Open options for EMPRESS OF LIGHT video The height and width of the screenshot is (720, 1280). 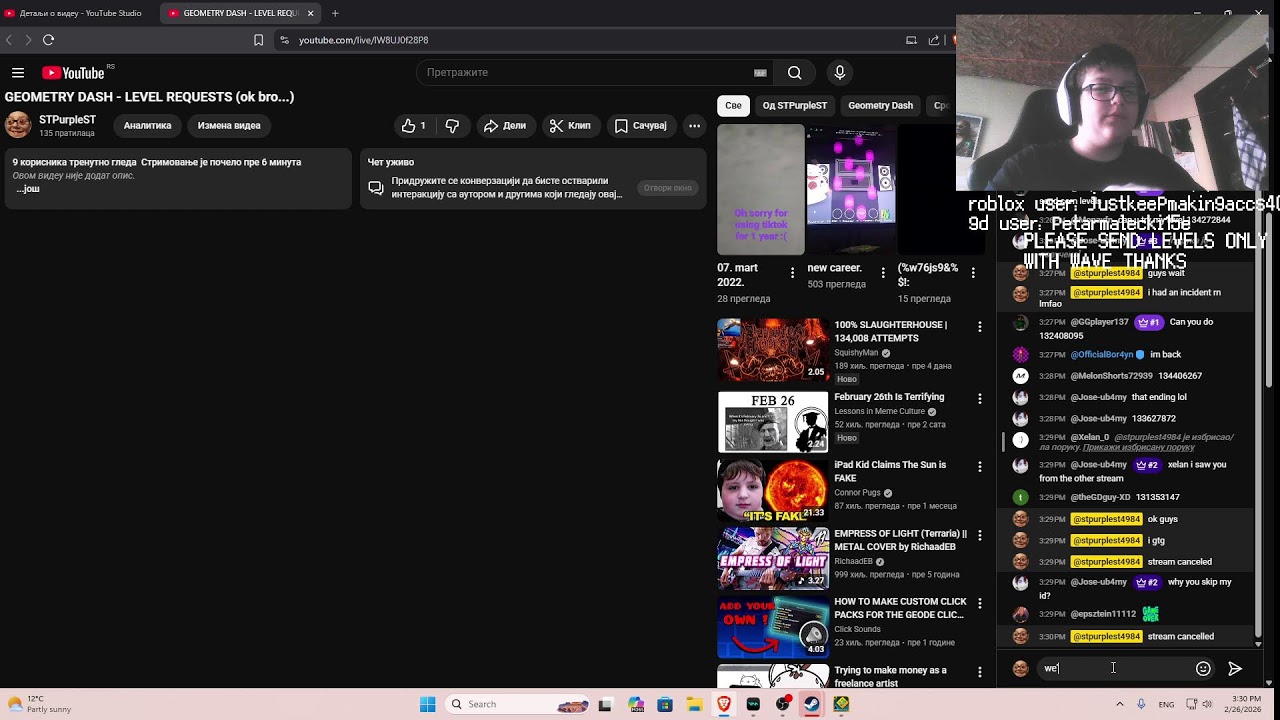pyautogui.click(x=979, y=536)
